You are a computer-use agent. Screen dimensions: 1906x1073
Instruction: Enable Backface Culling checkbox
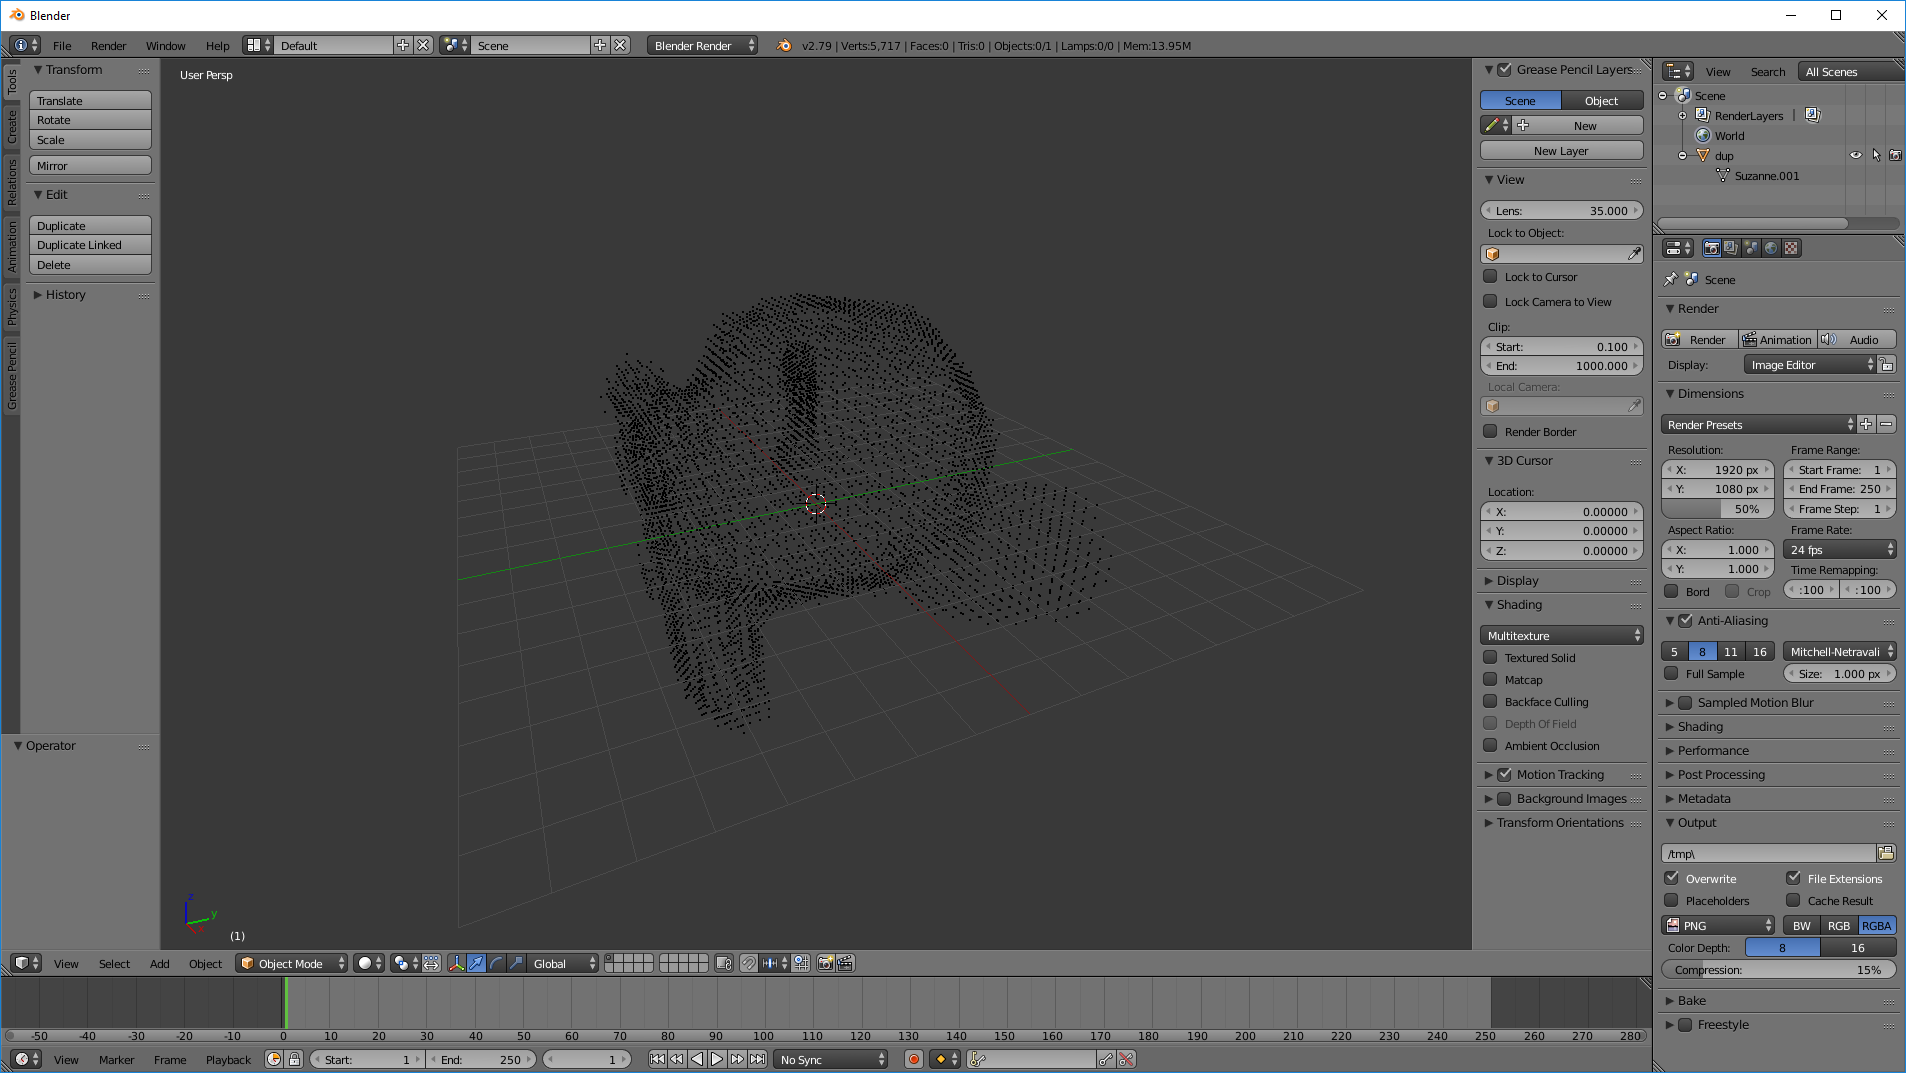(x=1490, y=702)
